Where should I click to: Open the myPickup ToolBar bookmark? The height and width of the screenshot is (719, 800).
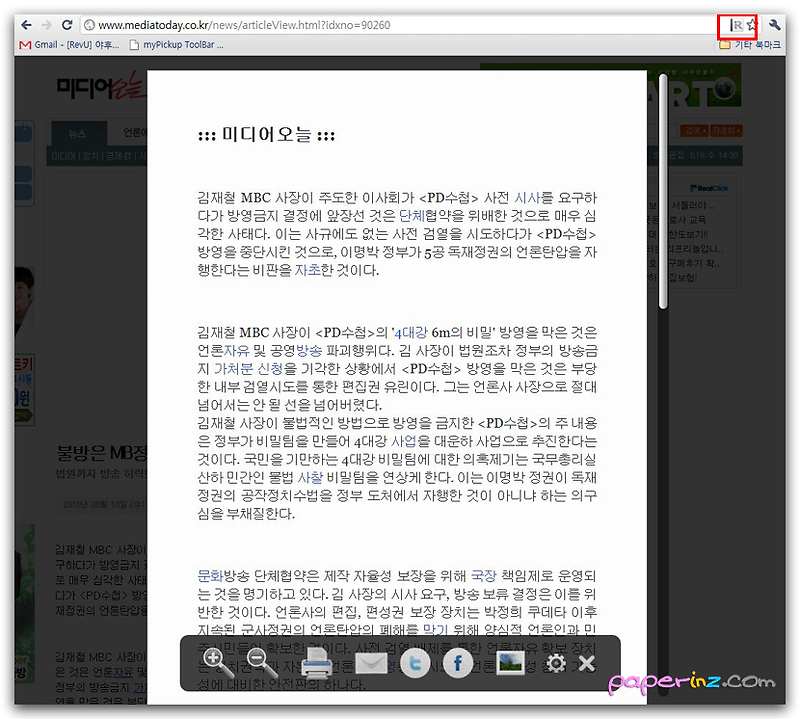point(177,45)
